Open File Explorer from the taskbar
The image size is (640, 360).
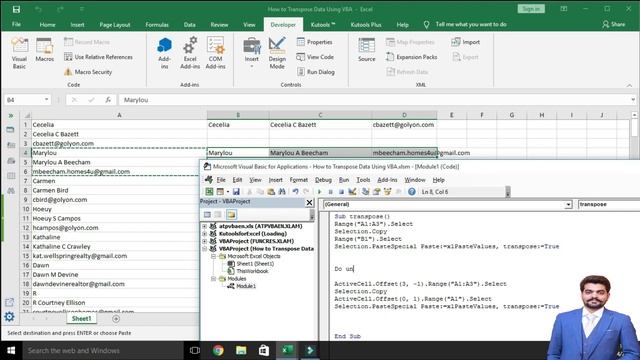241,350
